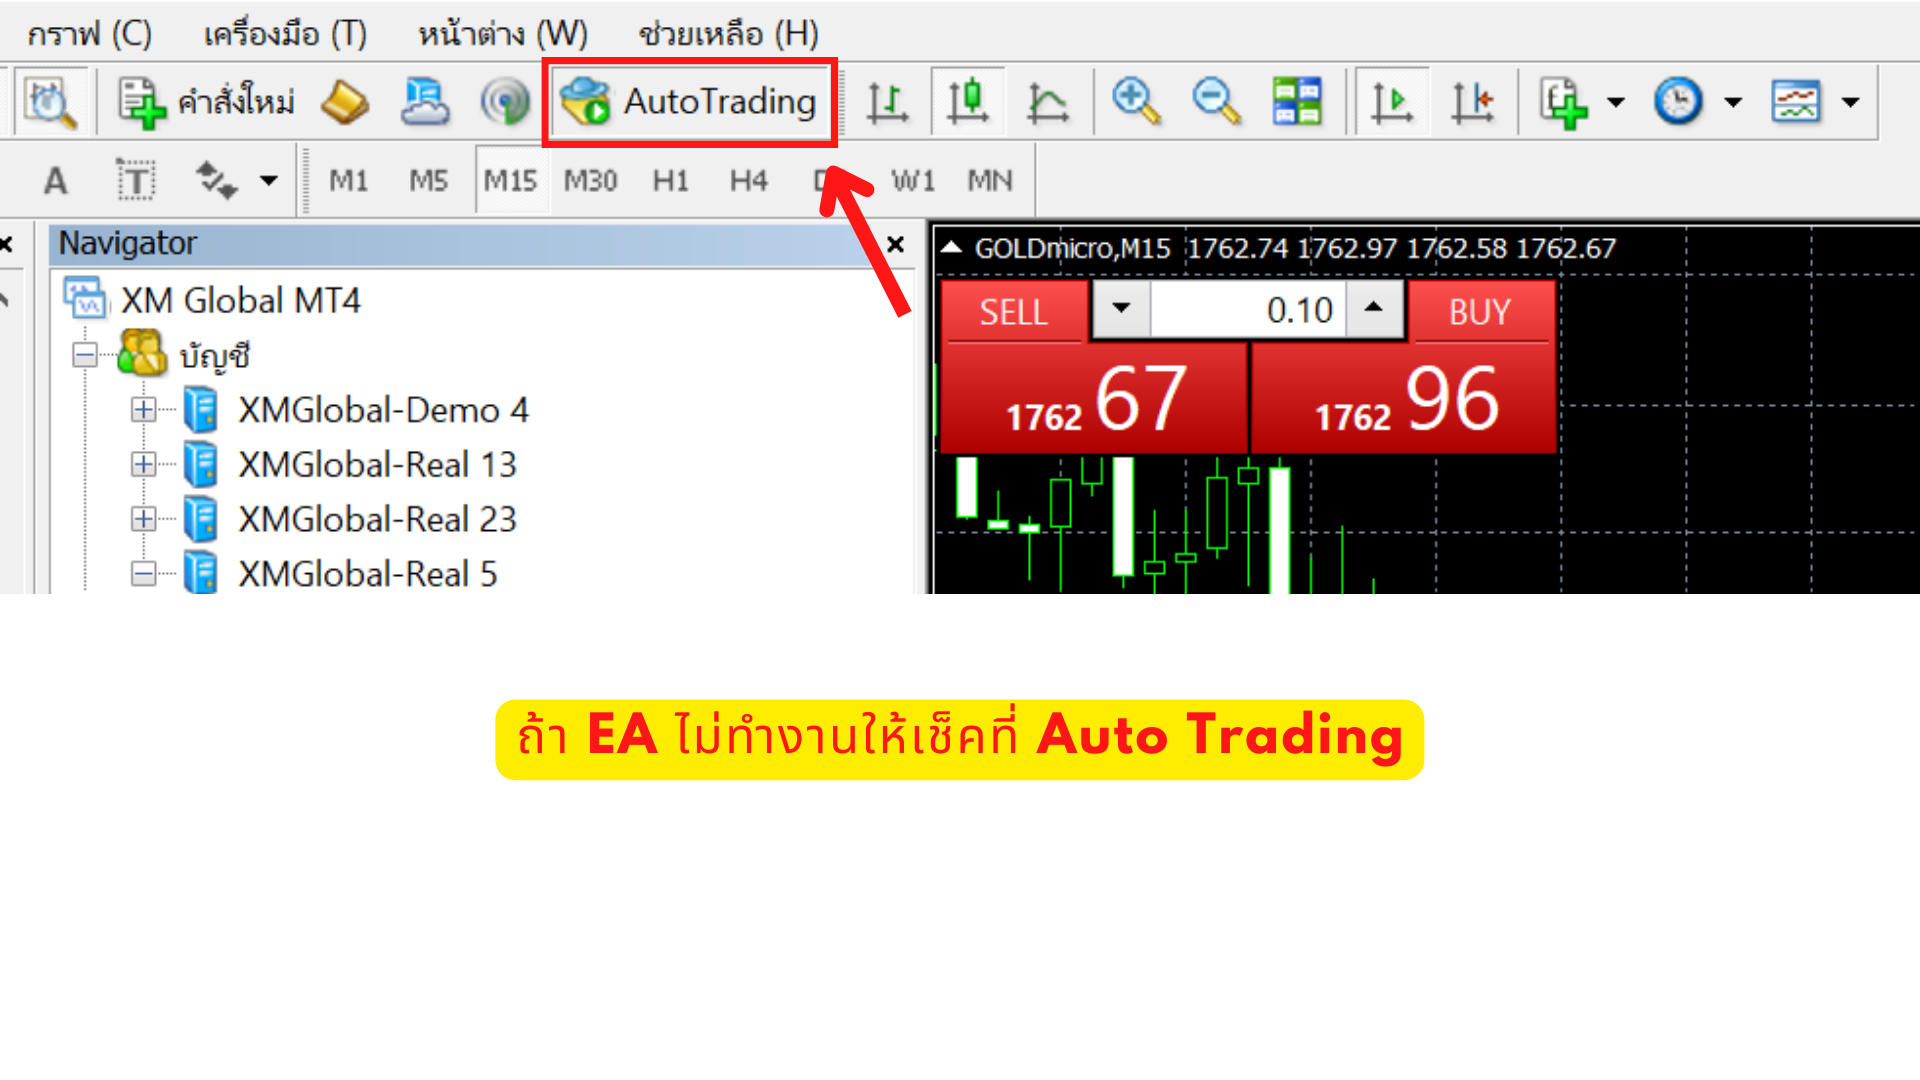This screenshot has height=1080, width=1920.
Task: Select the M5 timeframe
Action: click(x=429, y=181)
